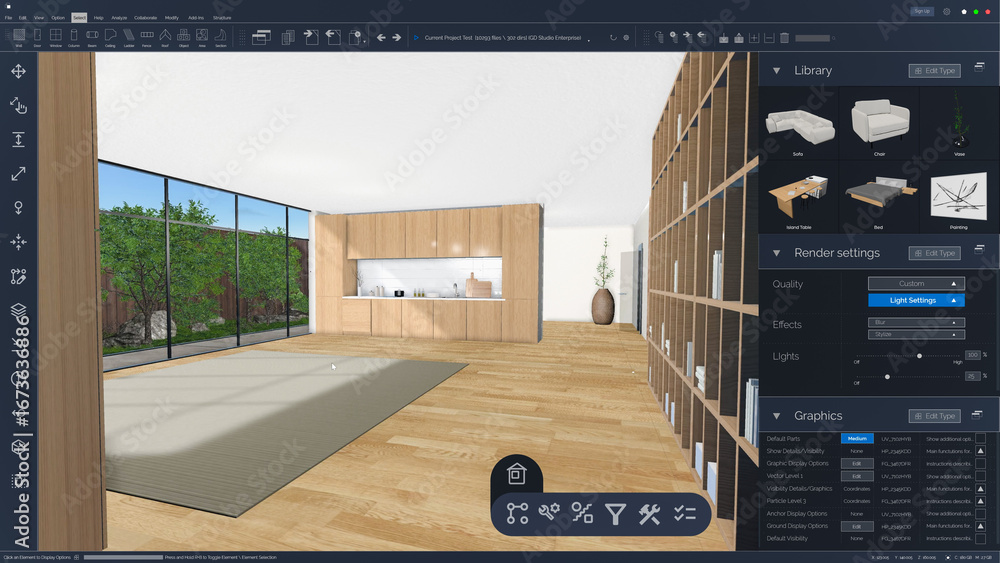Click Edit Type in Graphics panel
Viewport: 1000px width, 563px height.
934,416
